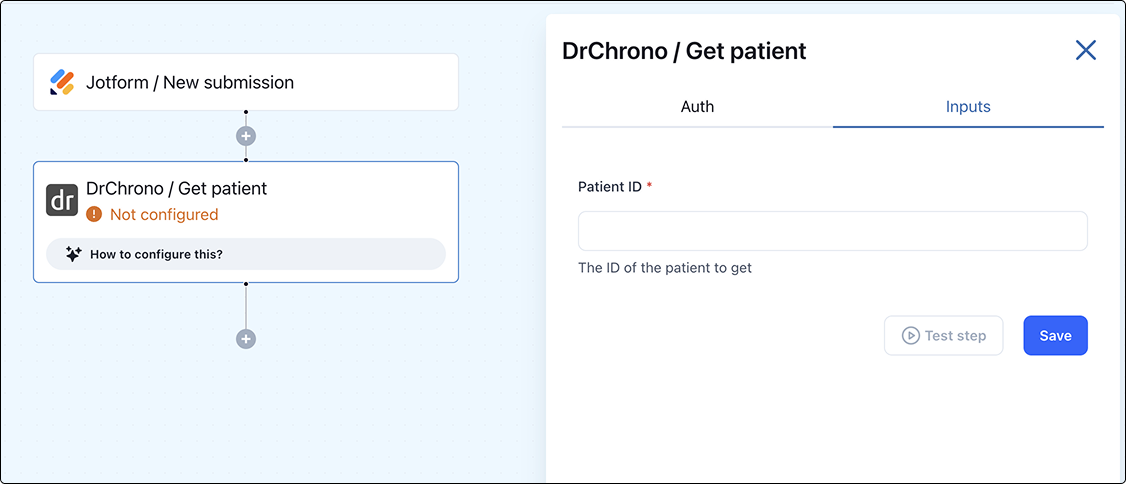Click the Jotform logo icon
The image size is (1126, 484).
[x=62, y=82]
